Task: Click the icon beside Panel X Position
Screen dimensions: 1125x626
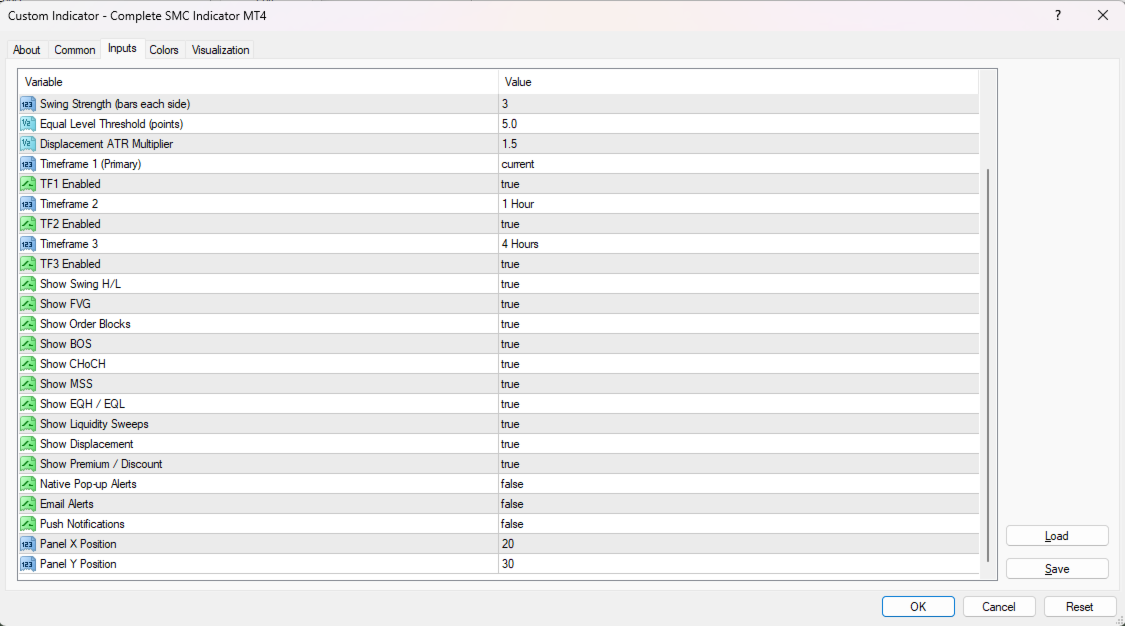Action: (x=27, y=544)
